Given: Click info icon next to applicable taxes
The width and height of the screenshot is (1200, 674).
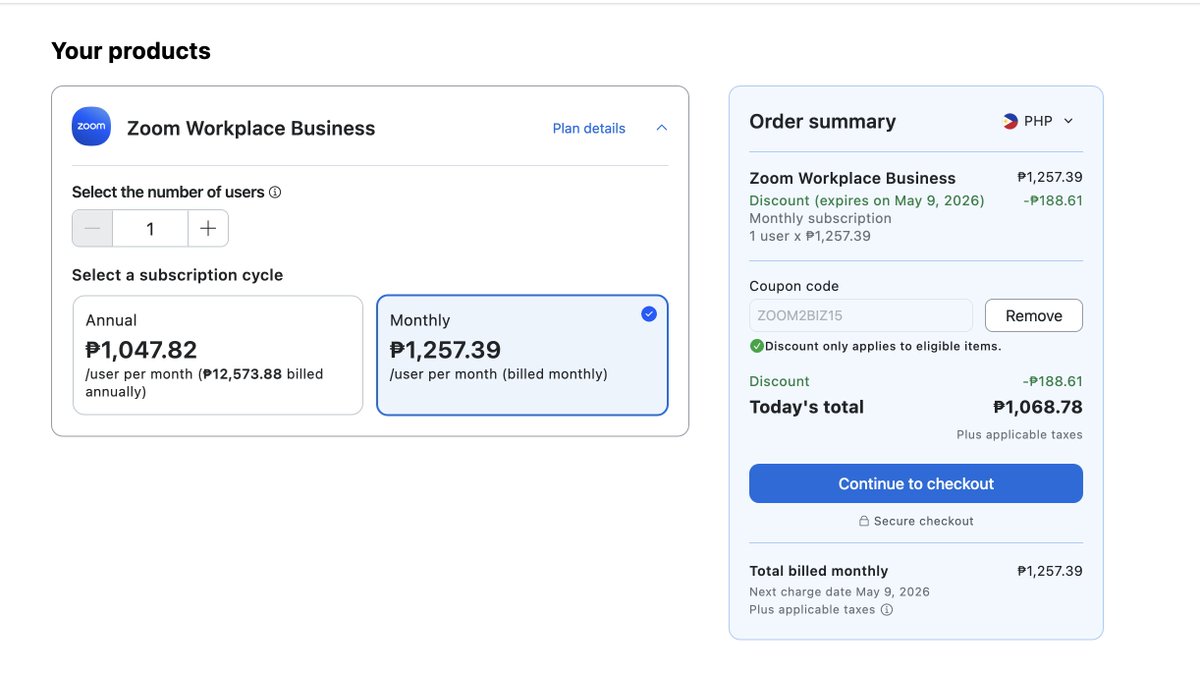Looking at the screenshot, I should tap(886, 610).
